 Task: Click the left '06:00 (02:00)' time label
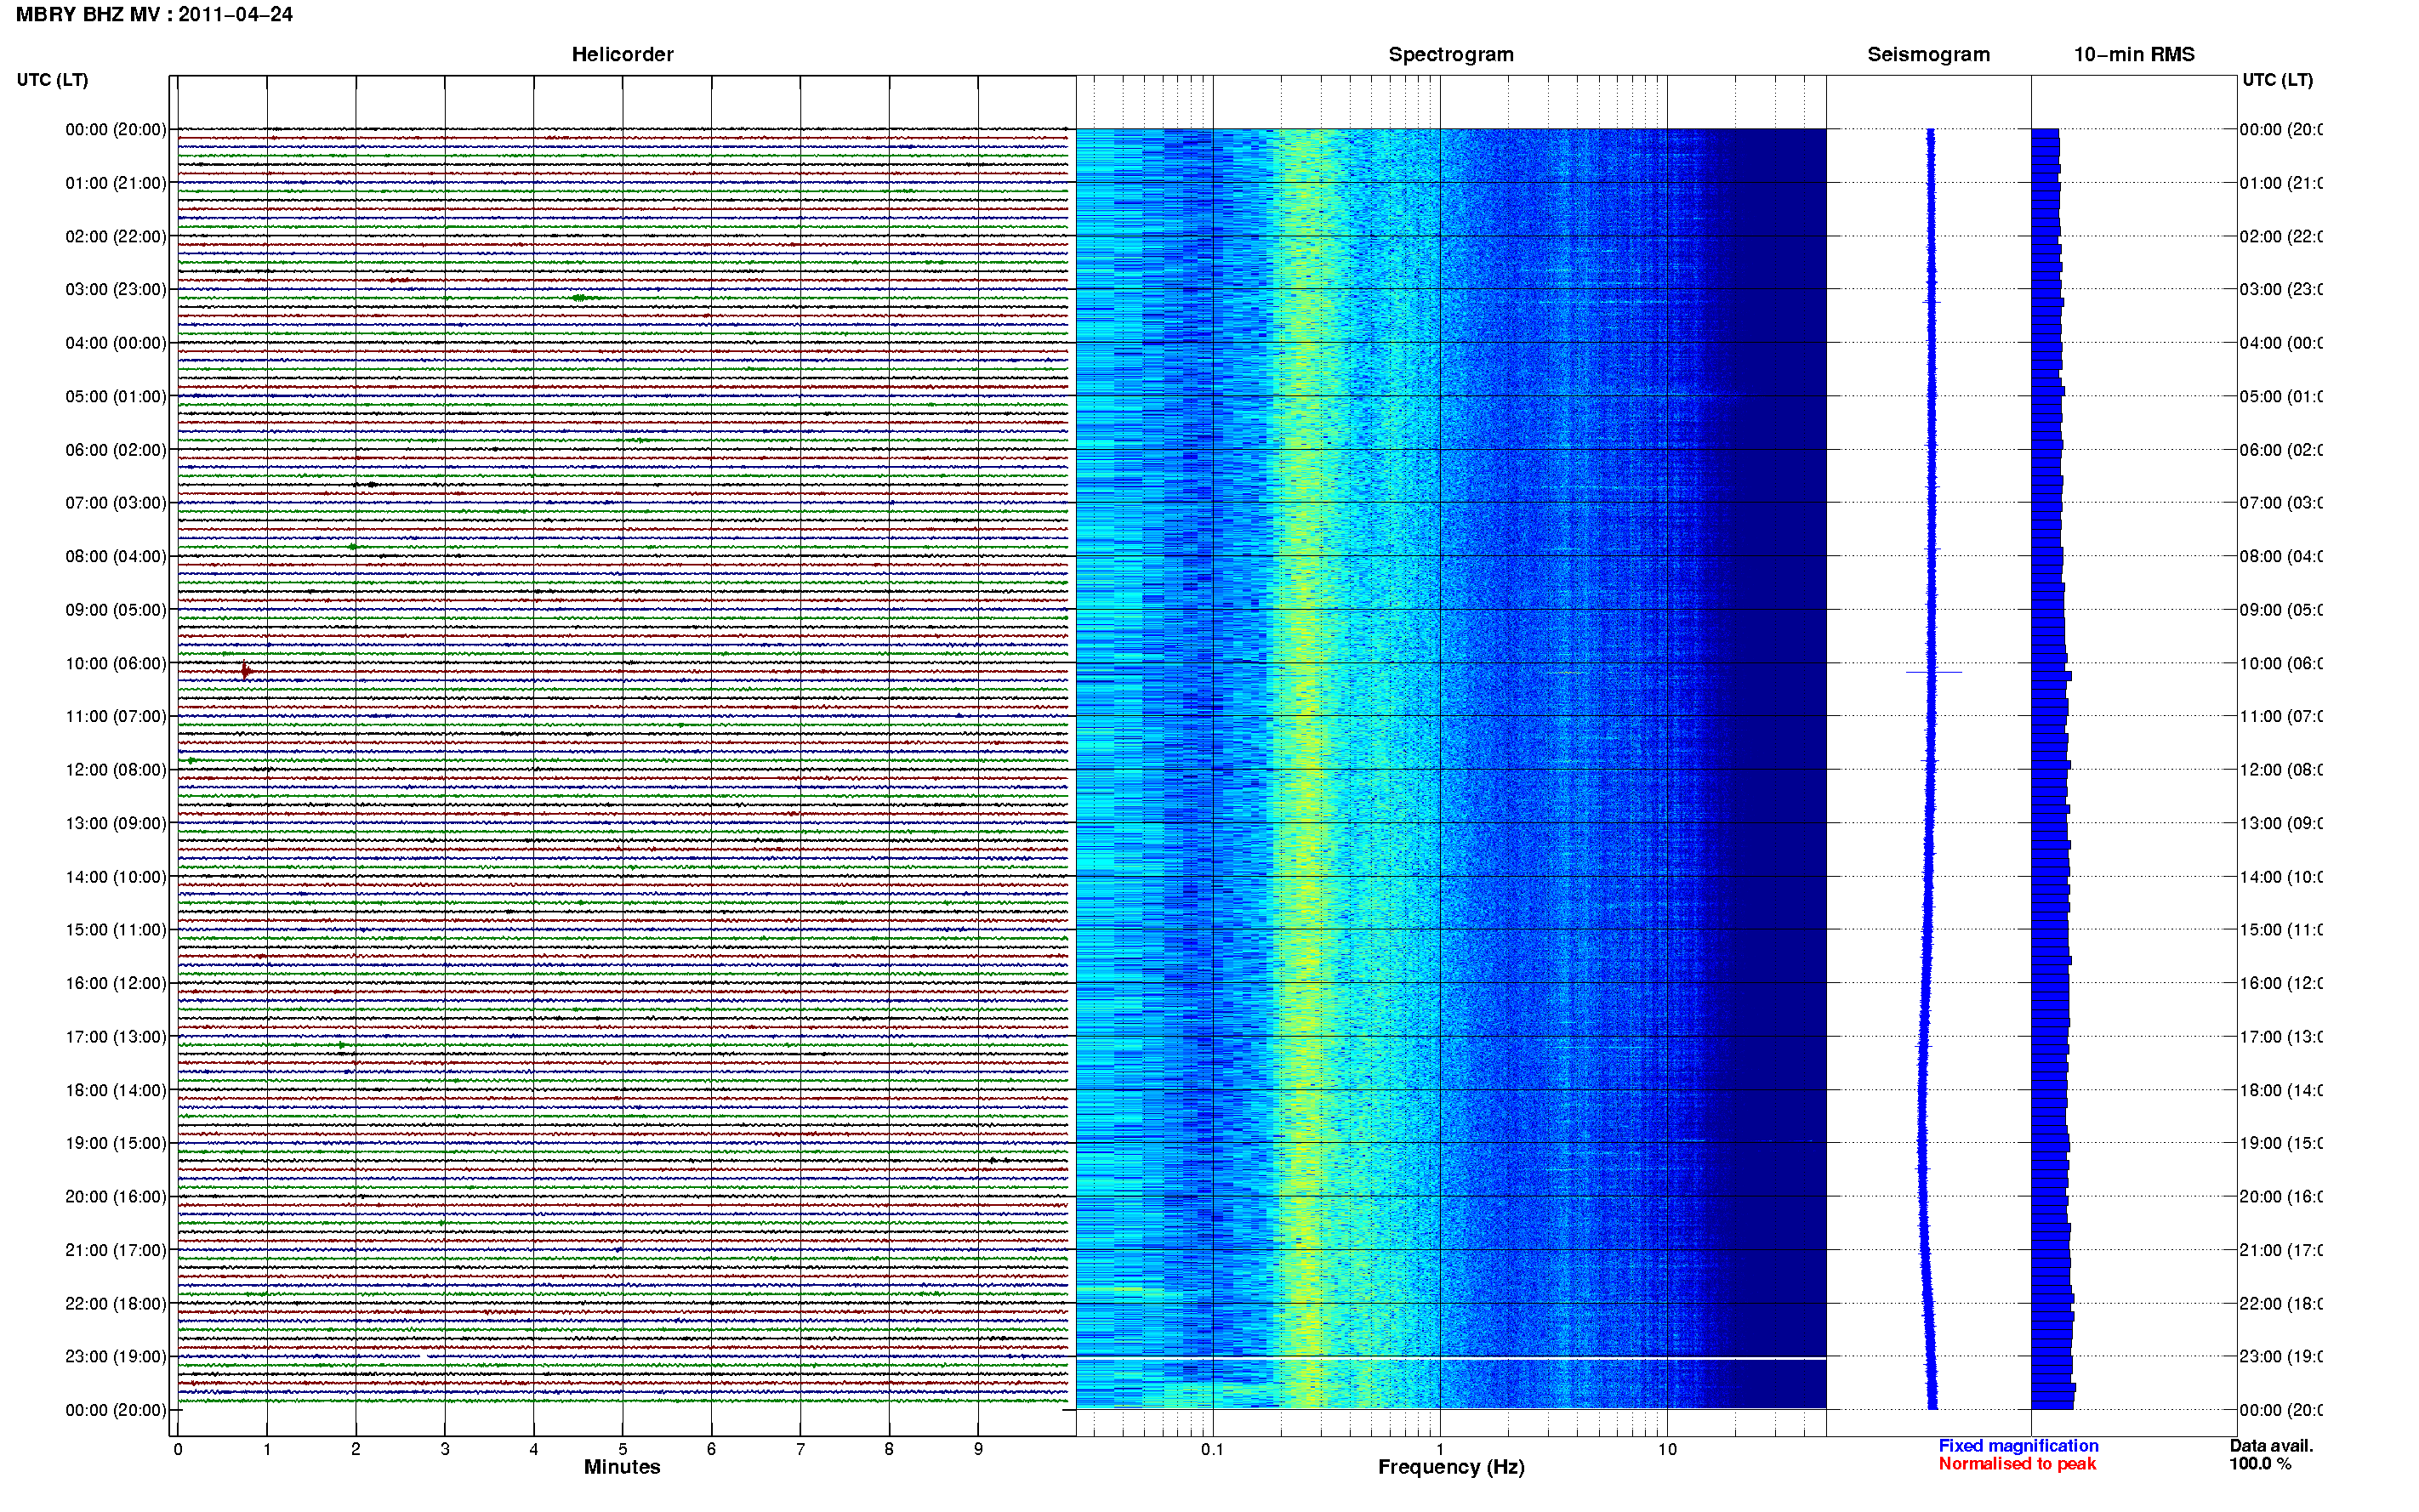(116, 450)
